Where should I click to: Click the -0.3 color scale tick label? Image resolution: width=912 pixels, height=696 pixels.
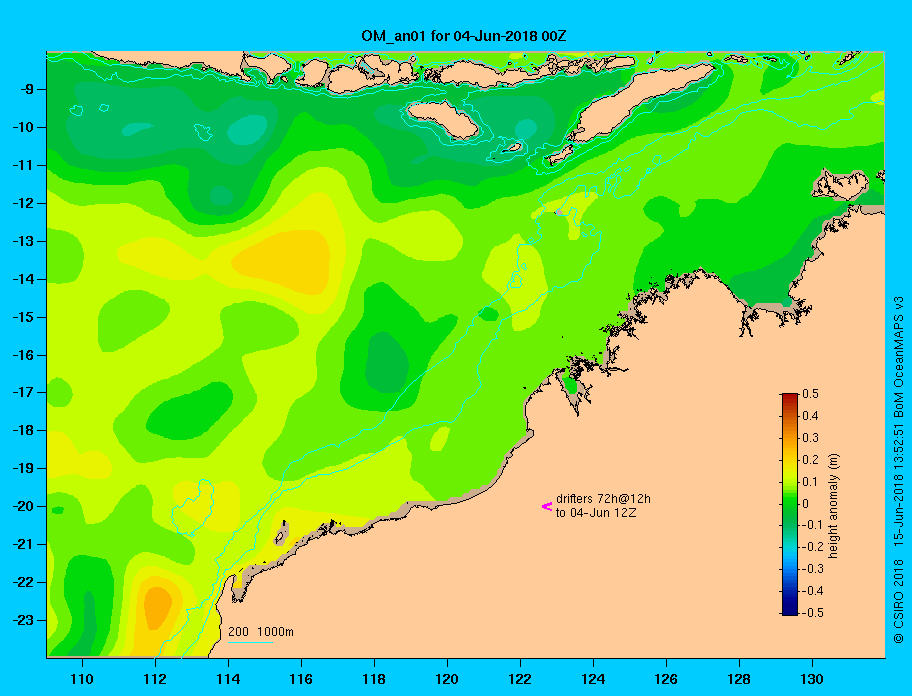813,569
